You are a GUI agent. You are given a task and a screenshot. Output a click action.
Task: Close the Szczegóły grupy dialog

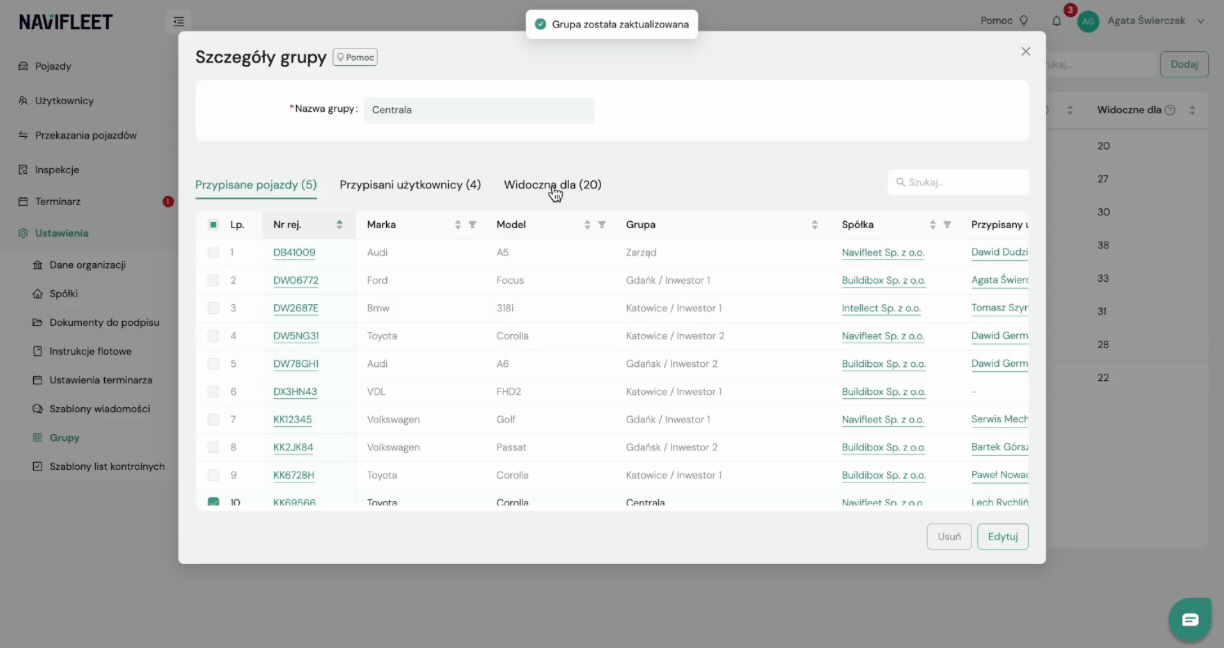click(1025, 51)
